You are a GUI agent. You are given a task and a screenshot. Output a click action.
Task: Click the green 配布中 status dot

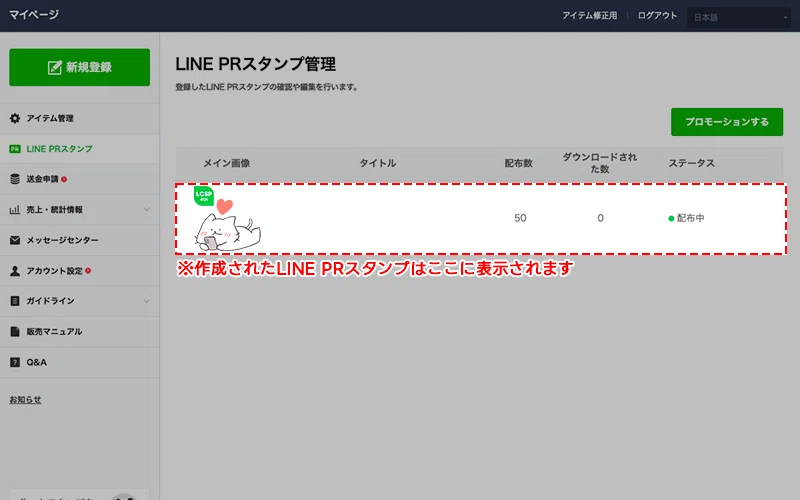671,218
